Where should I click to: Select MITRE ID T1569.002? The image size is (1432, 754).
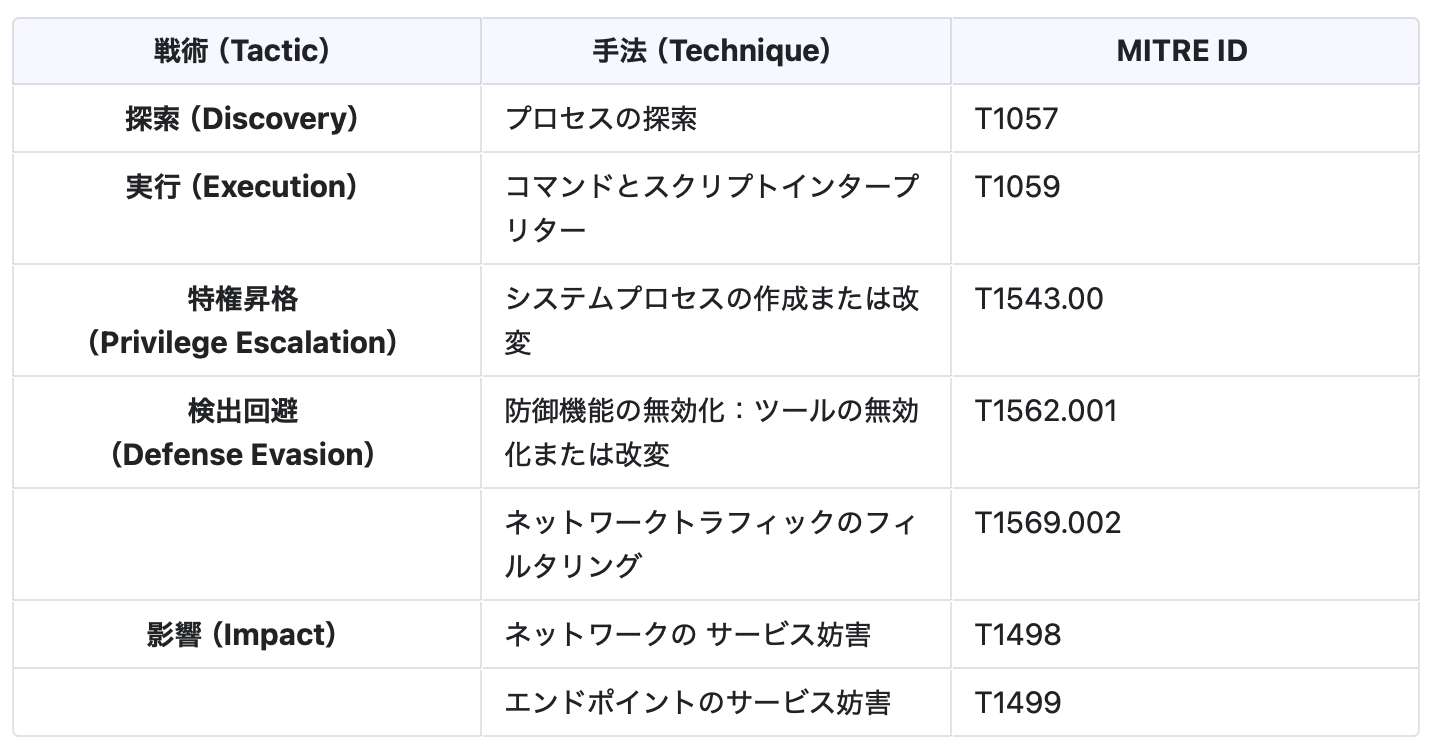pos(1049,523)
